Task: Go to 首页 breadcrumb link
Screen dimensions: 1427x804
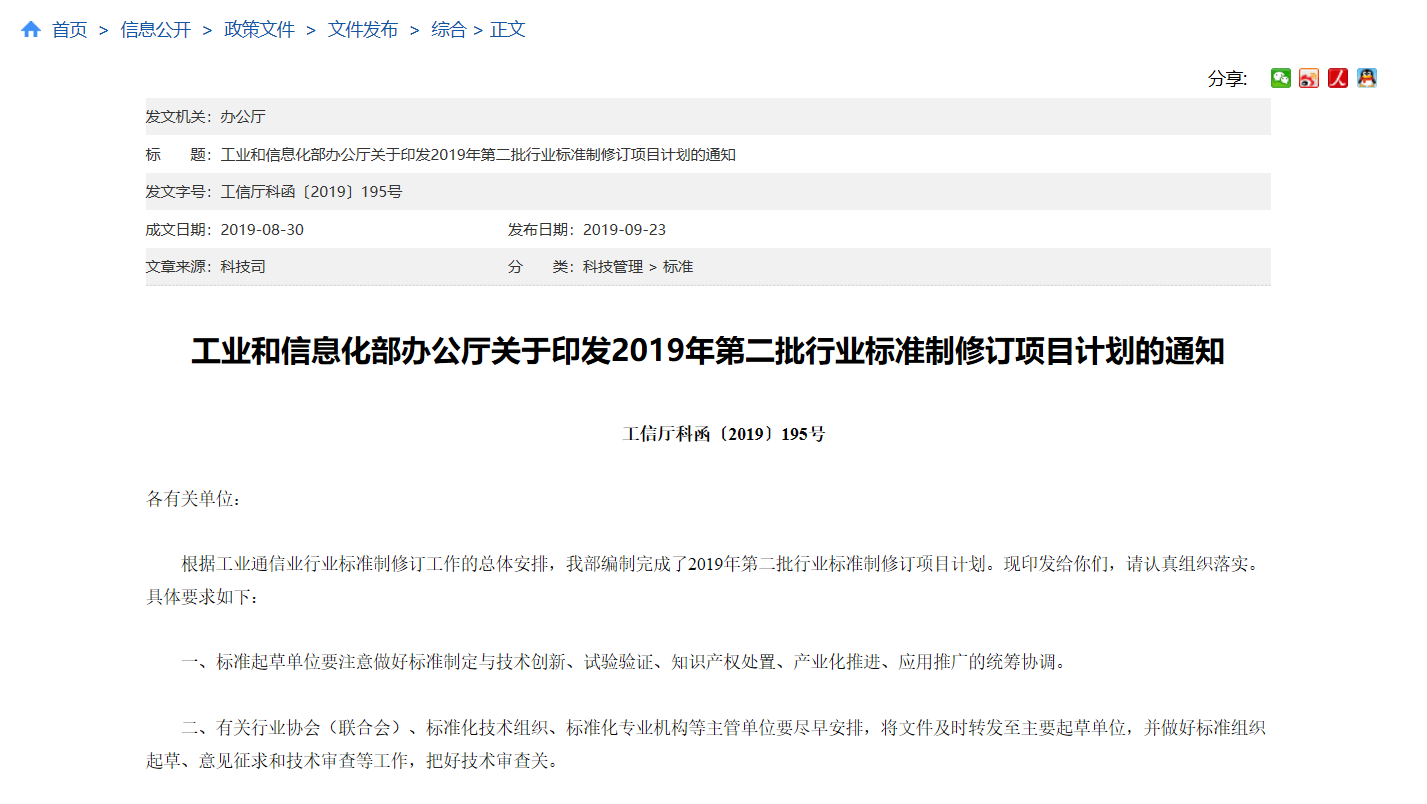Action: (70, 30)
